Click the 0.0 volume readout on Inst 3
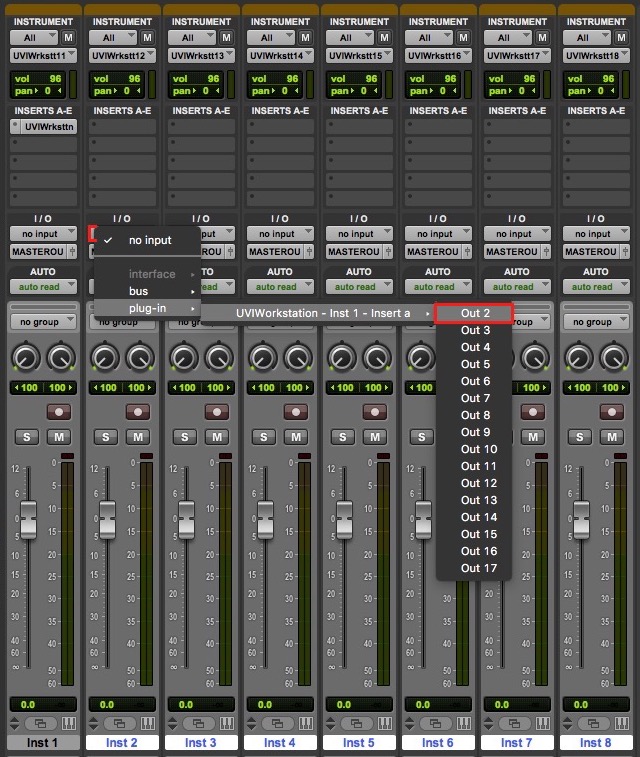This screenshot has width=640, height=757. (x=201, y=704)
